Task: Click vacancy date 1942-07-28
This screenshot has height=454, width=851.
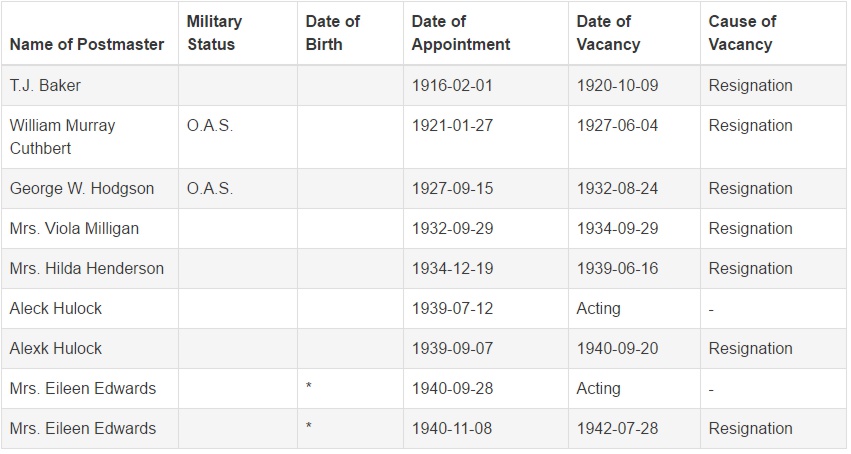Action: [x=617, y=429]
